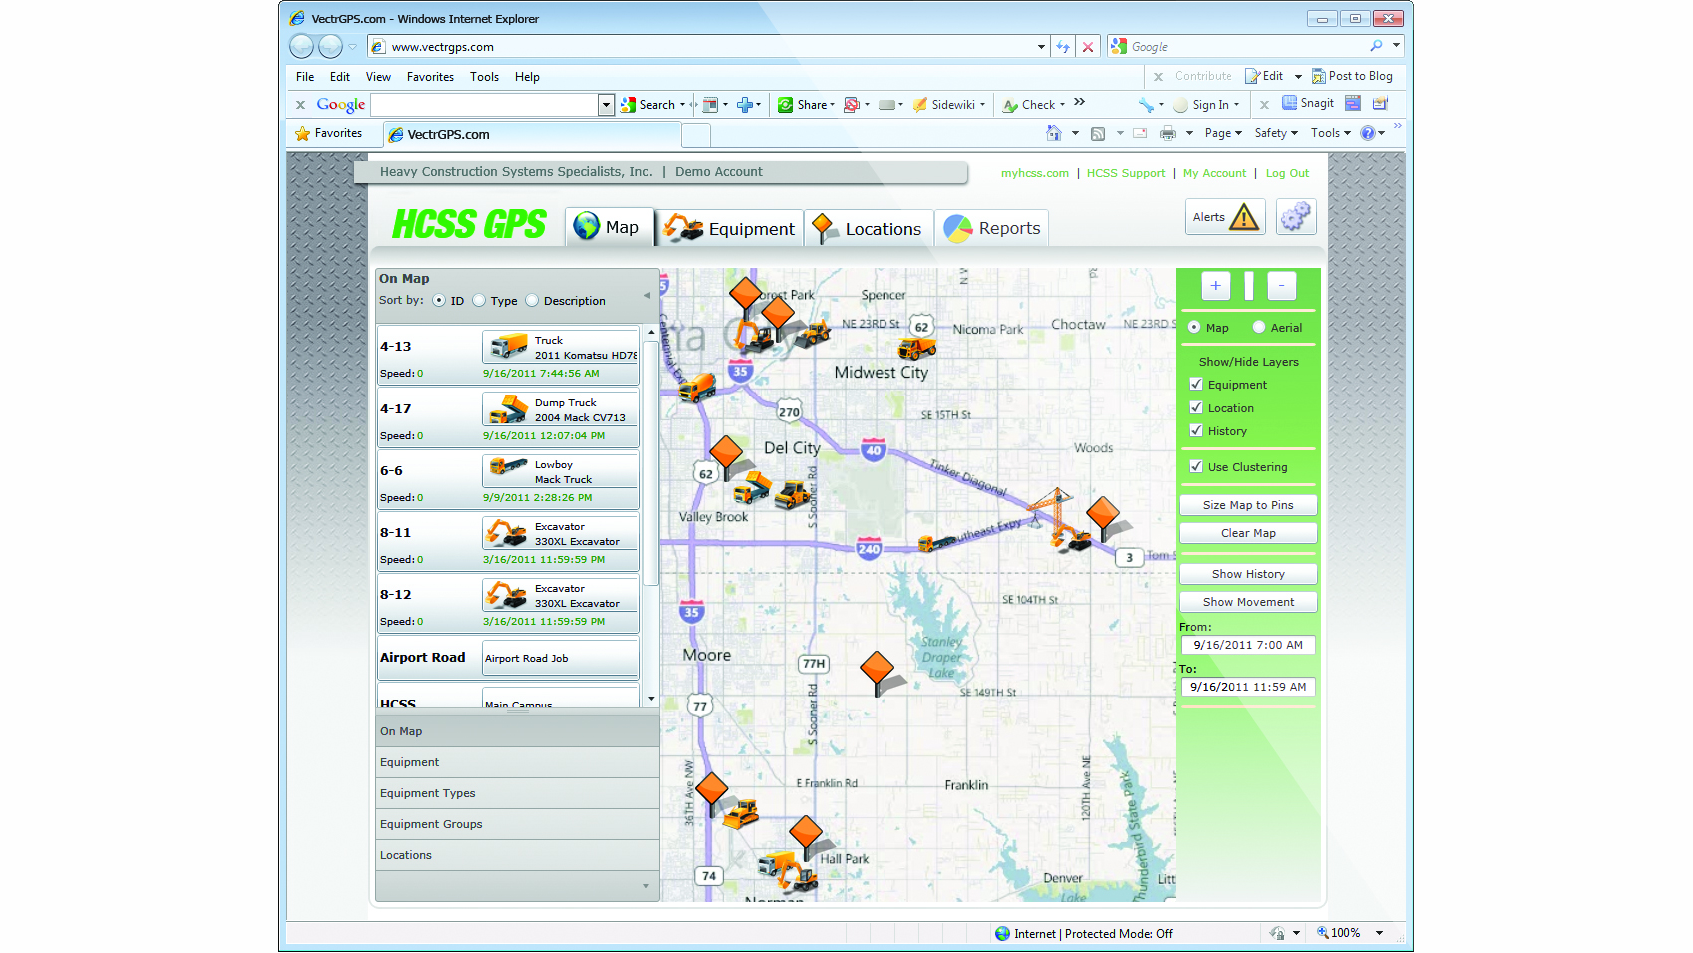This screenshot has width=1693, height=953.
Task: Open the zoom level 100% dropdown
Action: click(x=1379, y=933)
